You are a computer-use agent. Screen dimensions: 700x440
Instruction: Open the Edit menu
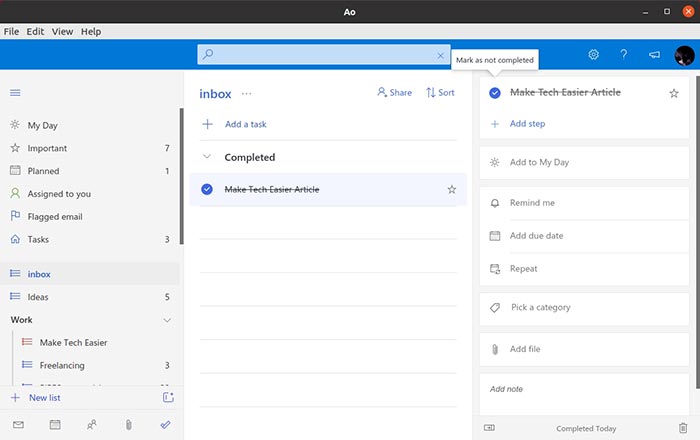[35, 32]
